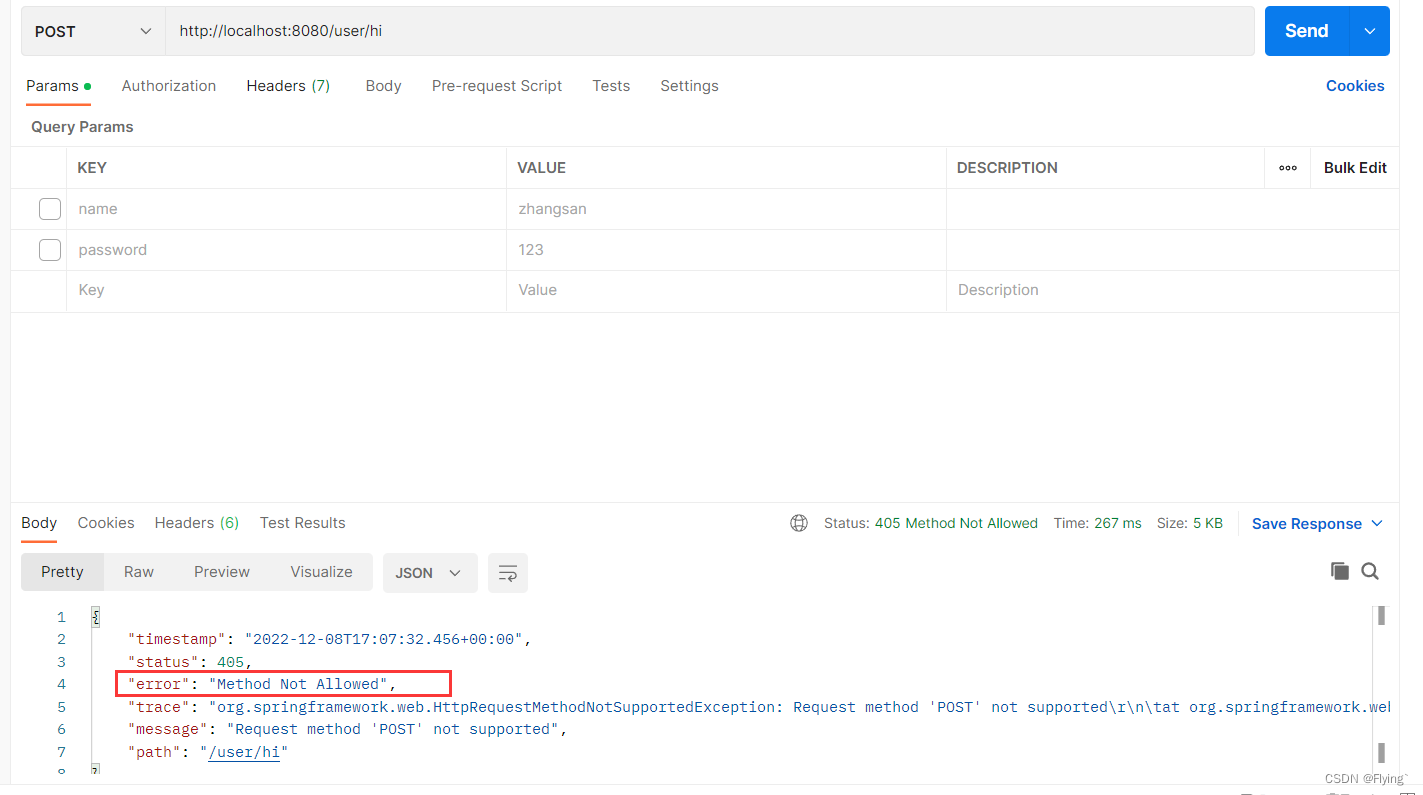Enable the name parameter checkbox
The image size is (1423, 795).
(50, 209)
